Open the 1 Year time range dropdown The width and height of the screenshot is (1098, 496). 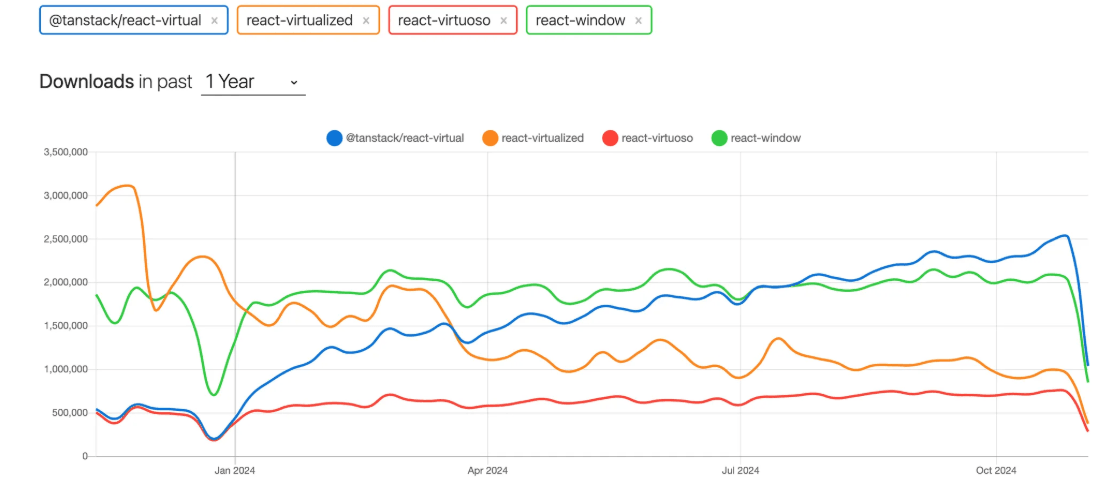click(253, 82)
